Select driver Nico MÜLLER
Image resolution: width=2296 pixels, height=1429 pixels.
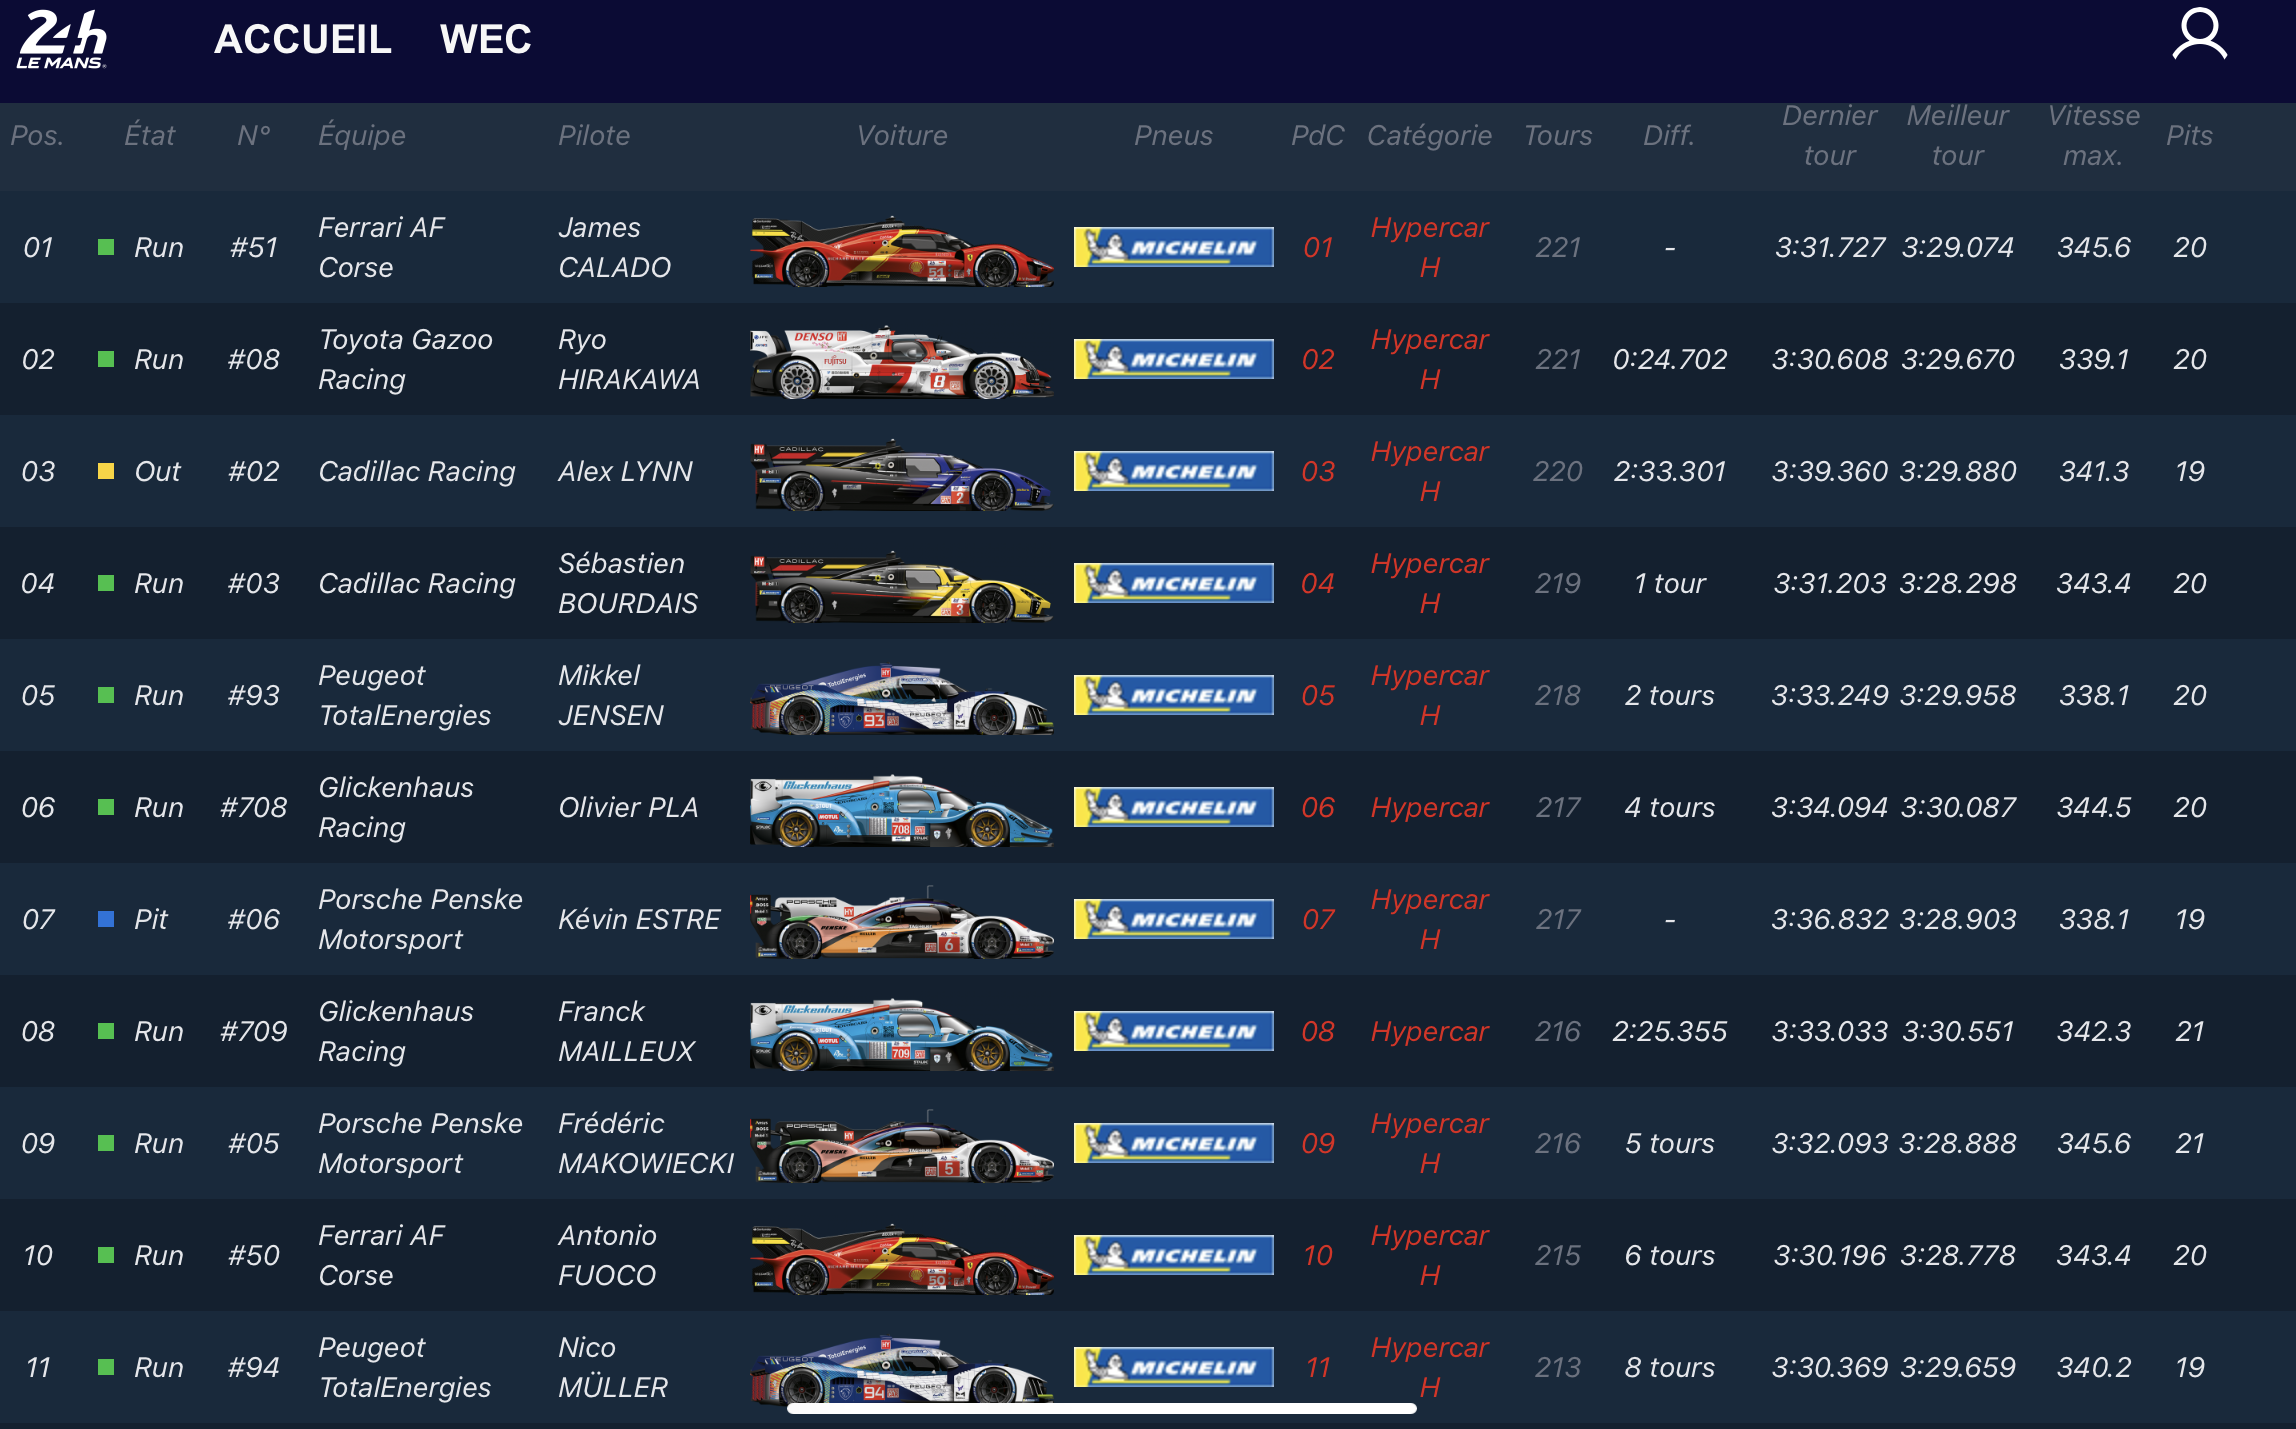click(613, 1367)
